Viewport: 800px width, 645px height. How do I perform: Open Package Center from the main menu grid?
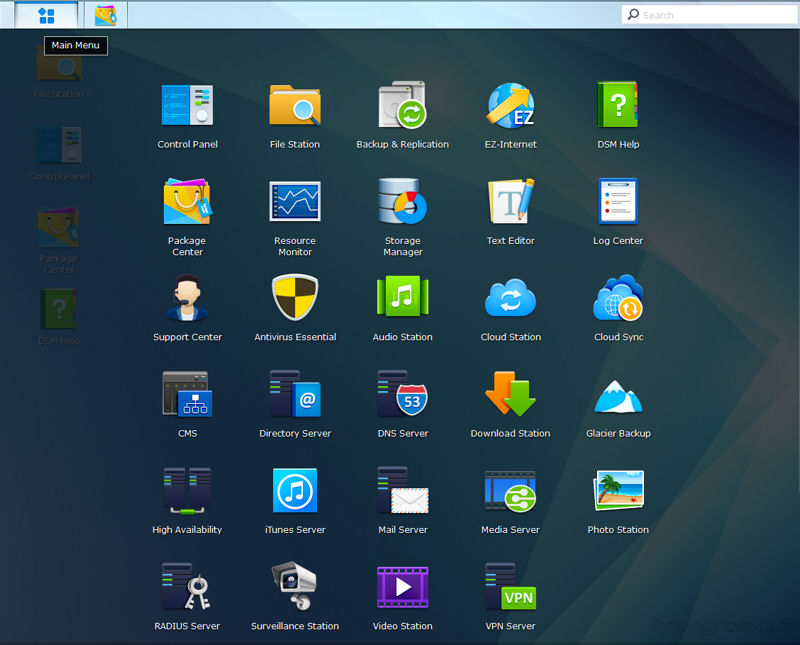pyautogui.click(x=187, y=217)
